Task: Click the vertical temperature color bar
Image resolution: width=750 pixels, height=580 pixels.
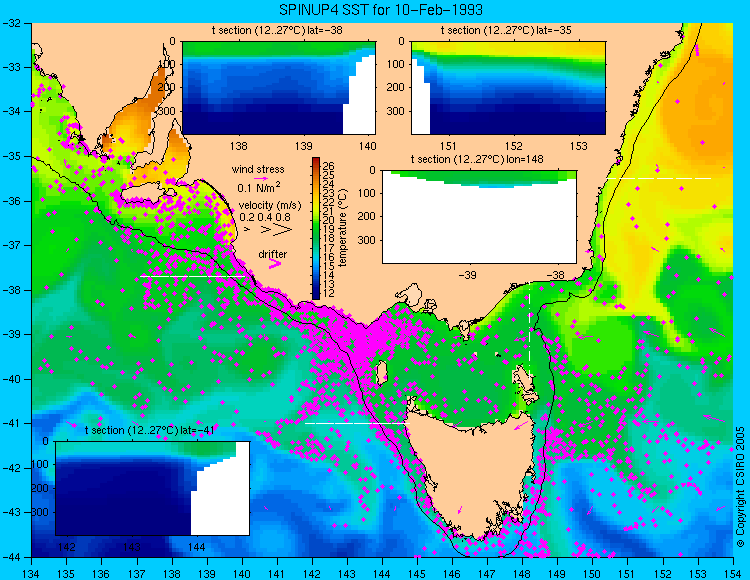Action: [316, 229]
